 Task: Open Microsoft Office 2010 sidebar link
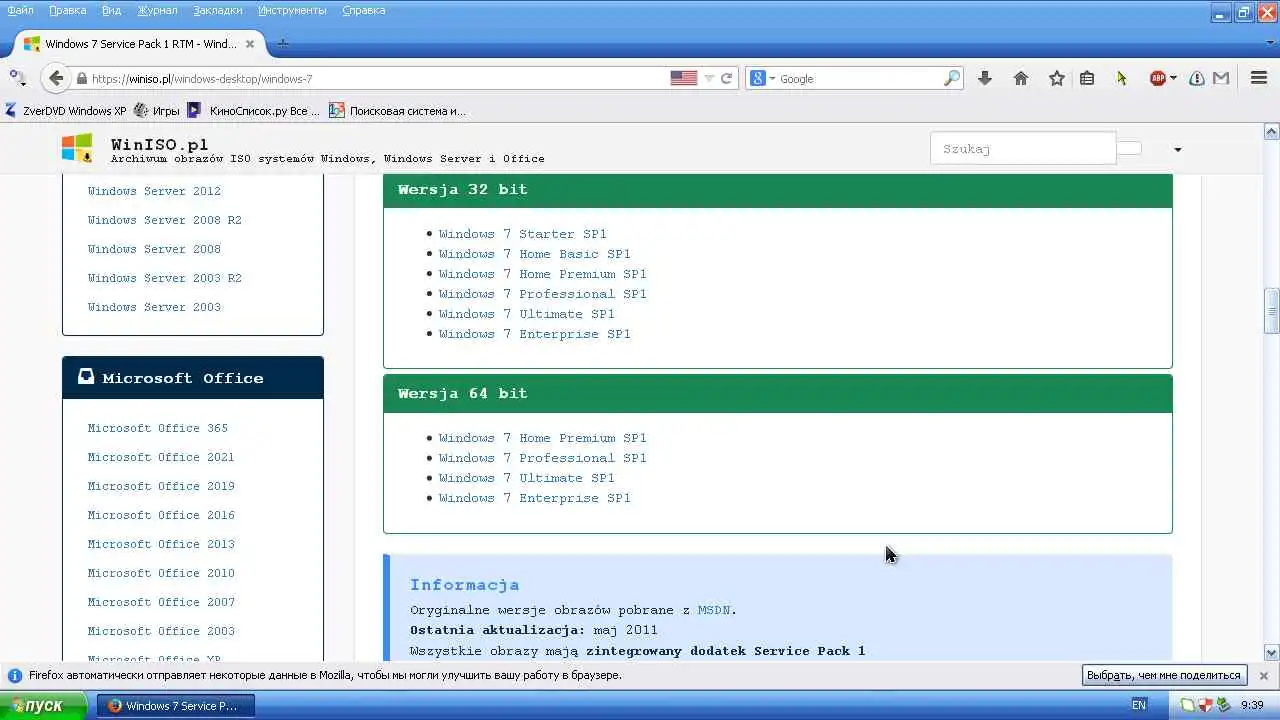pyautogui.click(x=161, y=573)
